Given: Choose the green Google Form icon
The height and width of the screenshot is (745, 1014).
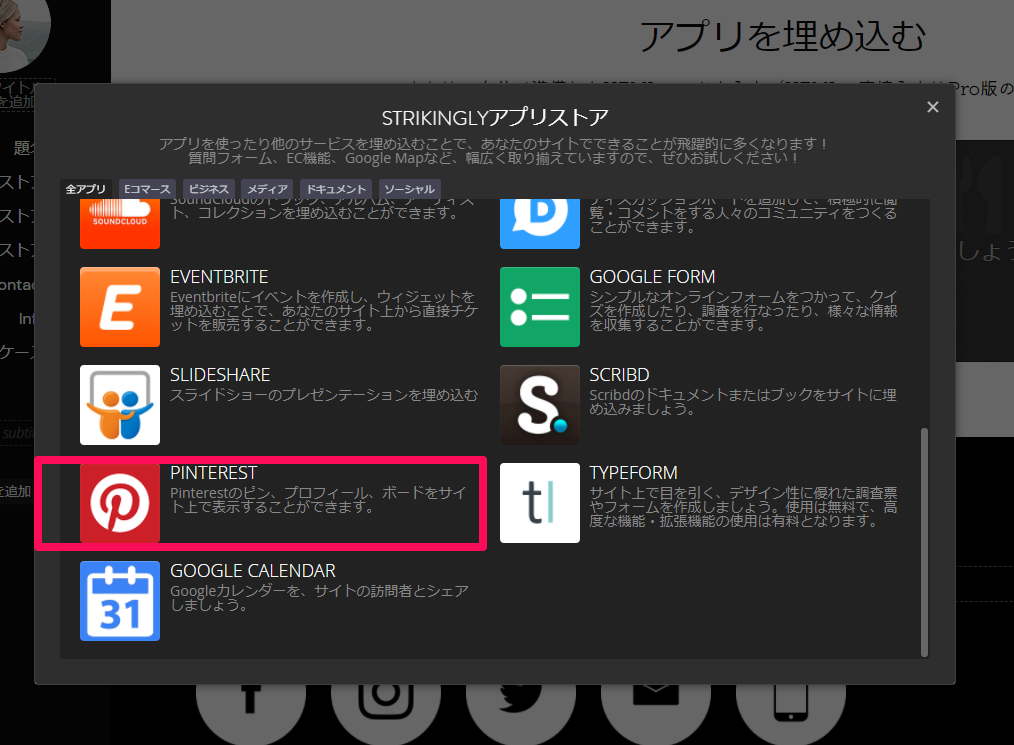Looking at the screenshot, I should pyautogui.click(x=539, y=307).
